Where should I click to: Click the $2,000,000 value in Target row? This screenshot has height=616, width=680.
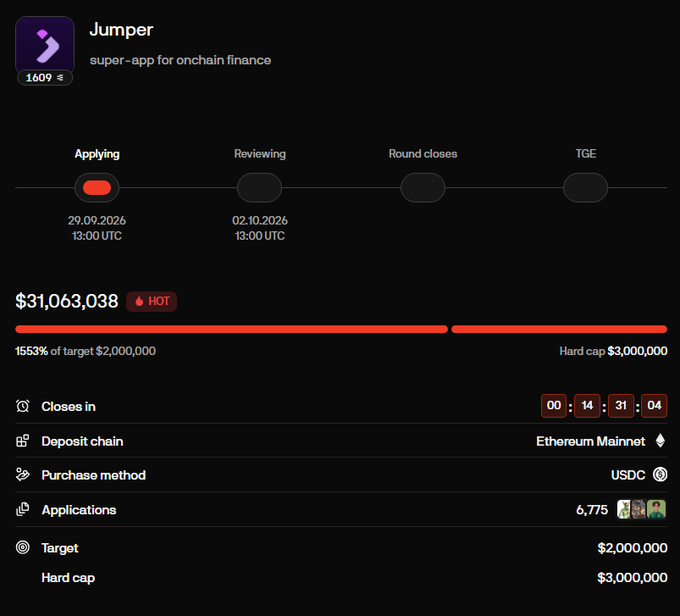pos(632,548)
